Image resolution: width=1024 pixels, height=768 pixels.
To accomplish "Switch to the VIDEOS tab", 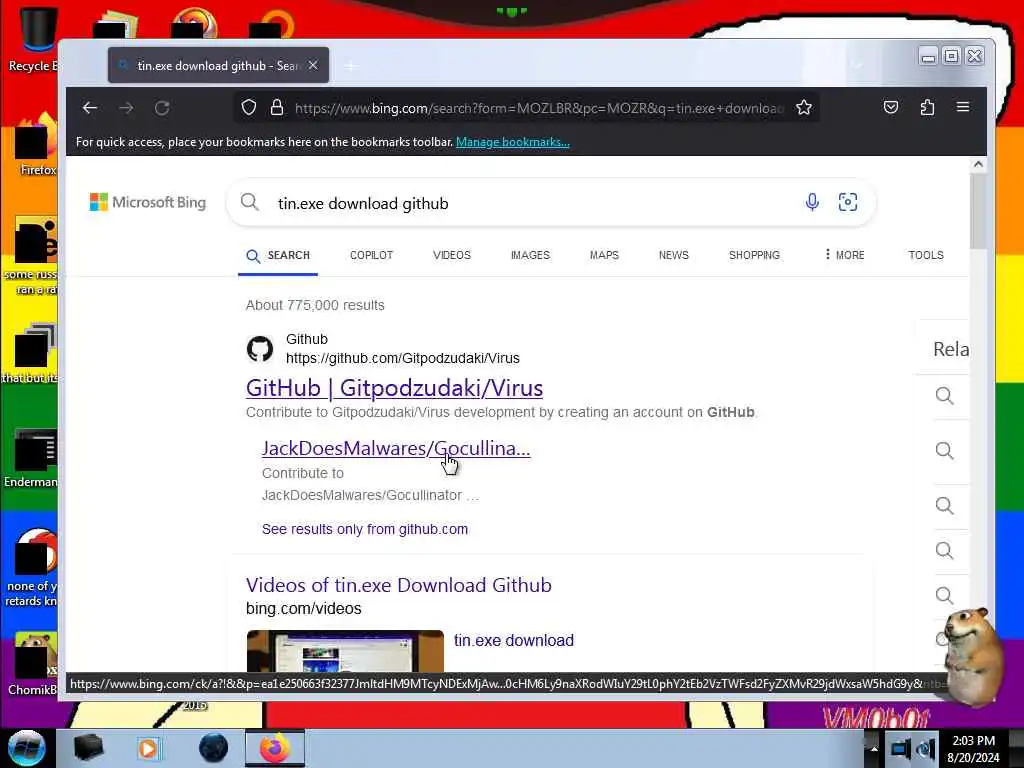I will tap(452, 255).
